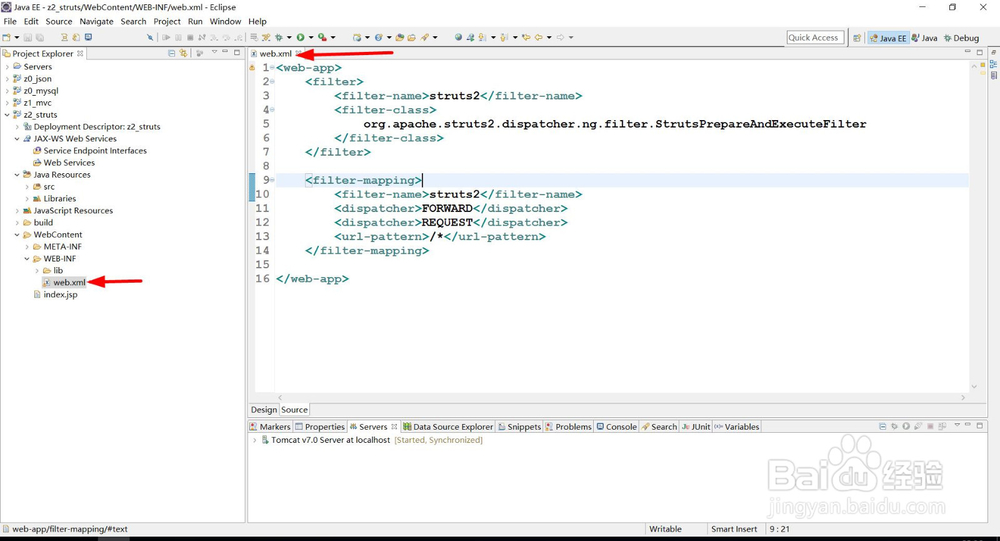Click the Smart Insert status bar entry
Screen dimensions: 1000x541
coord(734,529)
